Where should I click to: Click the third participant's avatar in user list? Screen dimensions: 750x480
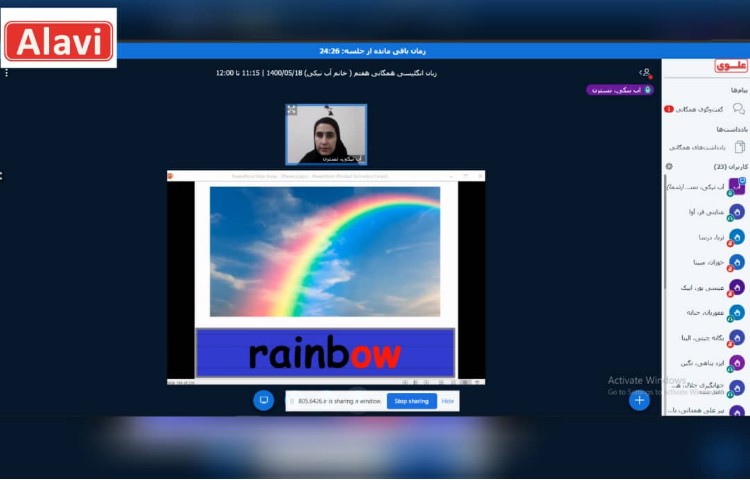click(x=736, y=237)
